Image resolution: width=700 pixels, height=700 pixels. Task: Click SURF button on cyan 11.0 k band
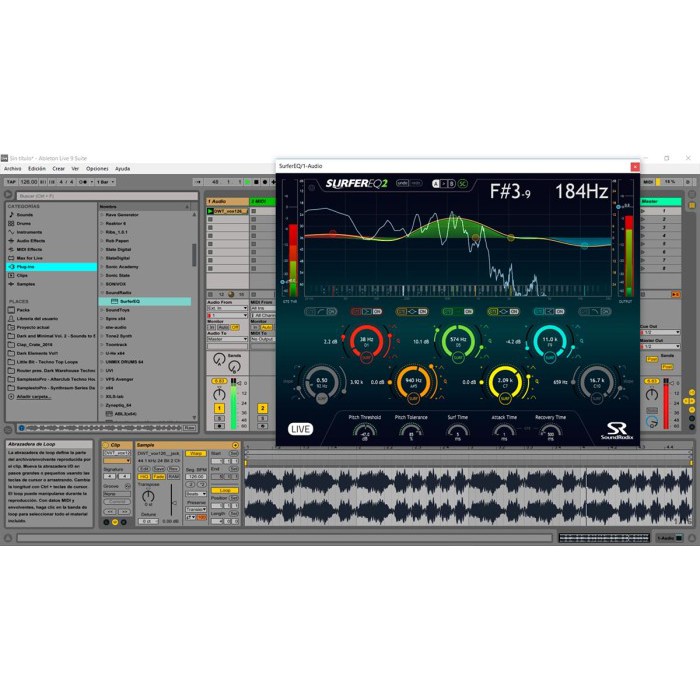(550, 358)
